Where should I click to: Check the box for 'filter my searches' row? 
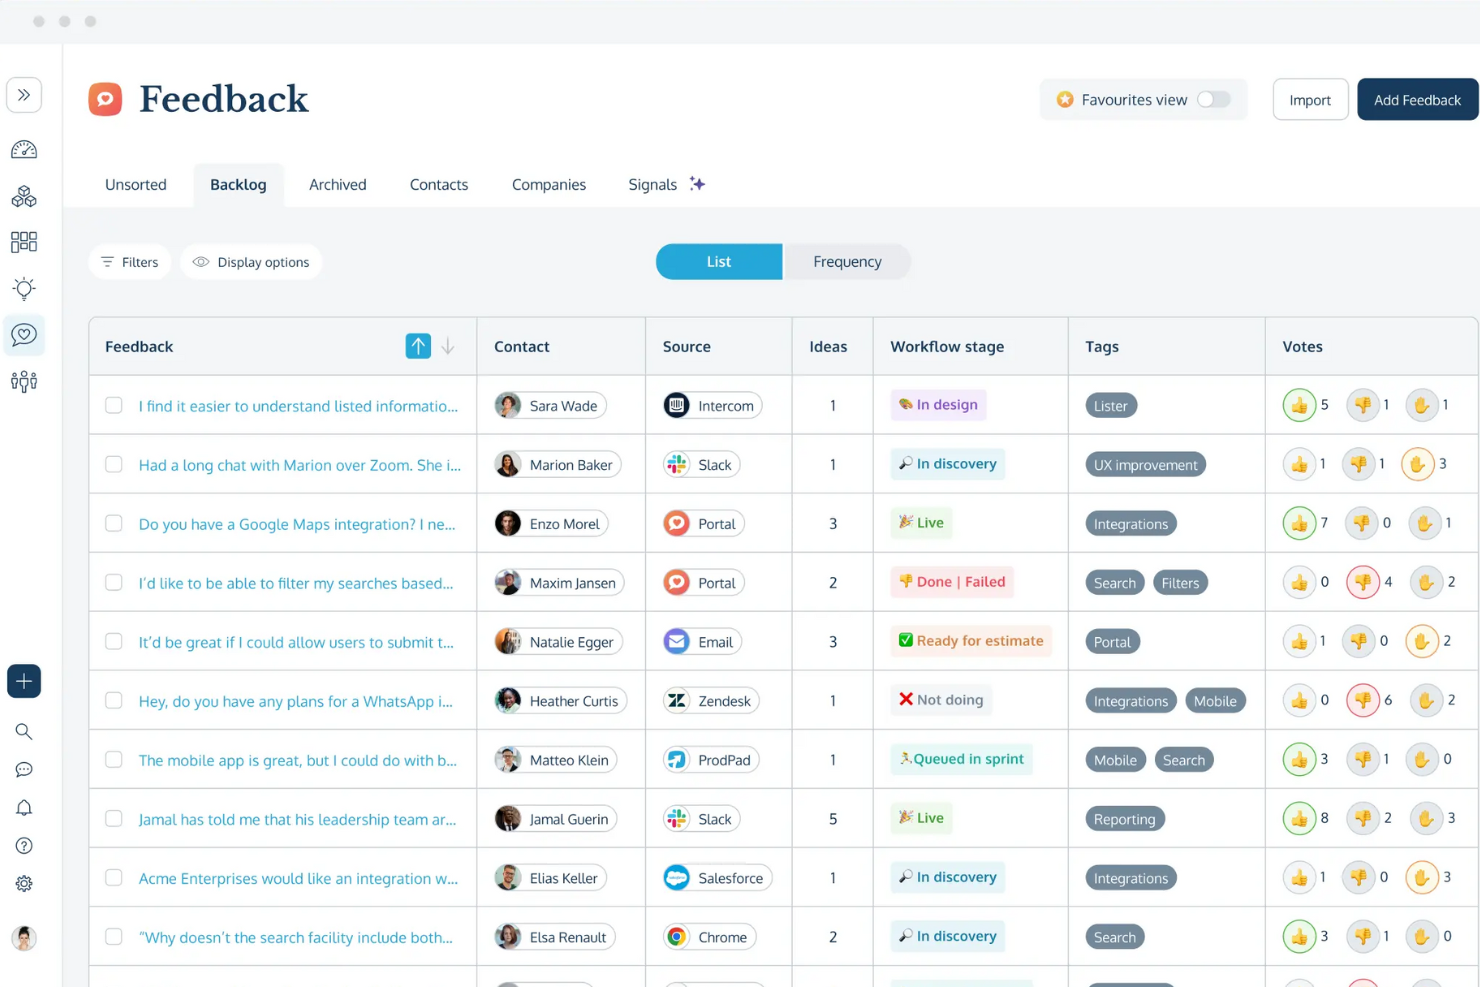(x=114, y=582)
